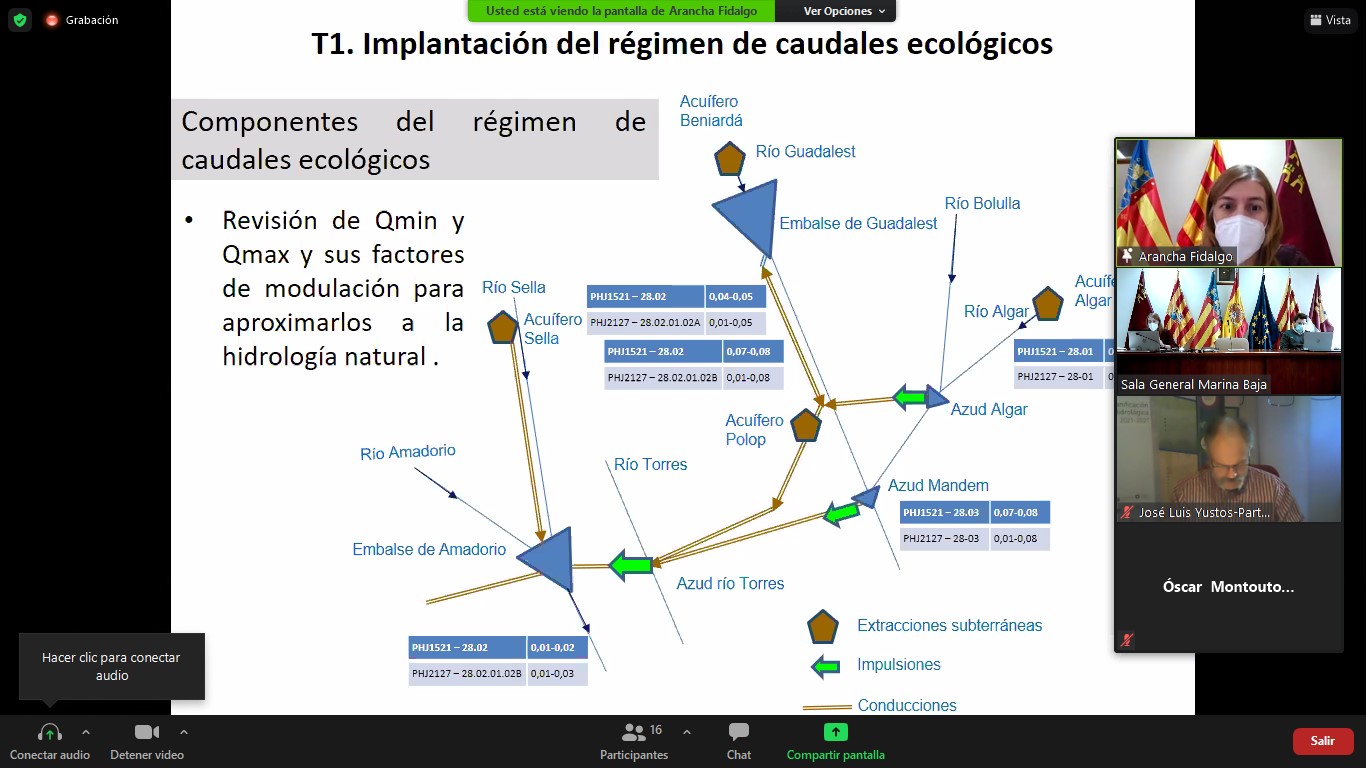The image size is (1366, 768).
Task: Expand chevron next to Participantes
Action: pos(686,732)
